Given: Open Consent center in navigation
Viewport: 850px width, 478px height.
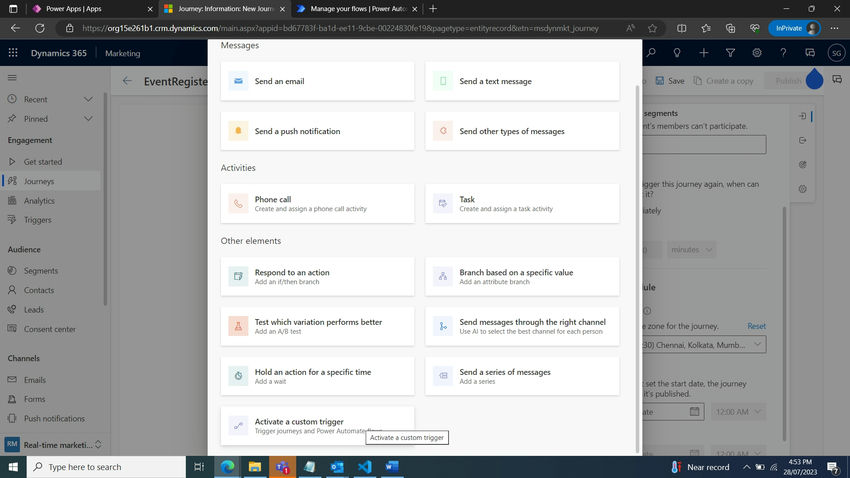Looking at the screenshot, I should click(50, 329).
